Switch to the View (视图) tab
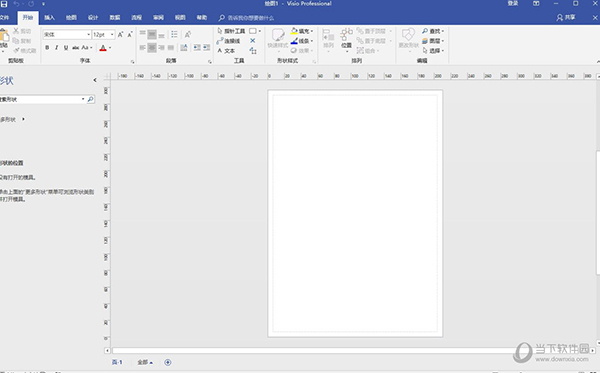This screenshot has width=600, height=373. click(180, 18)
